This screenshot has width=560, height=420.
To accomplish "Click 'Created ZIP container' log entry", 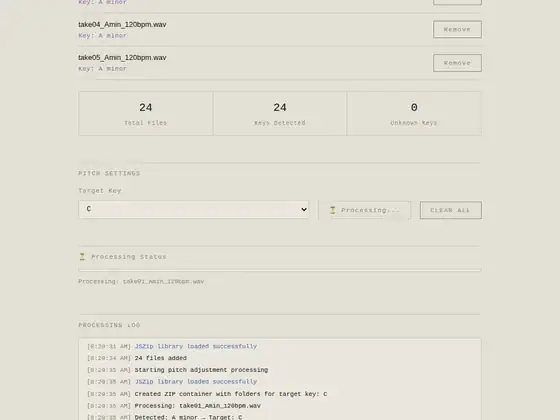I will point(231,394).
